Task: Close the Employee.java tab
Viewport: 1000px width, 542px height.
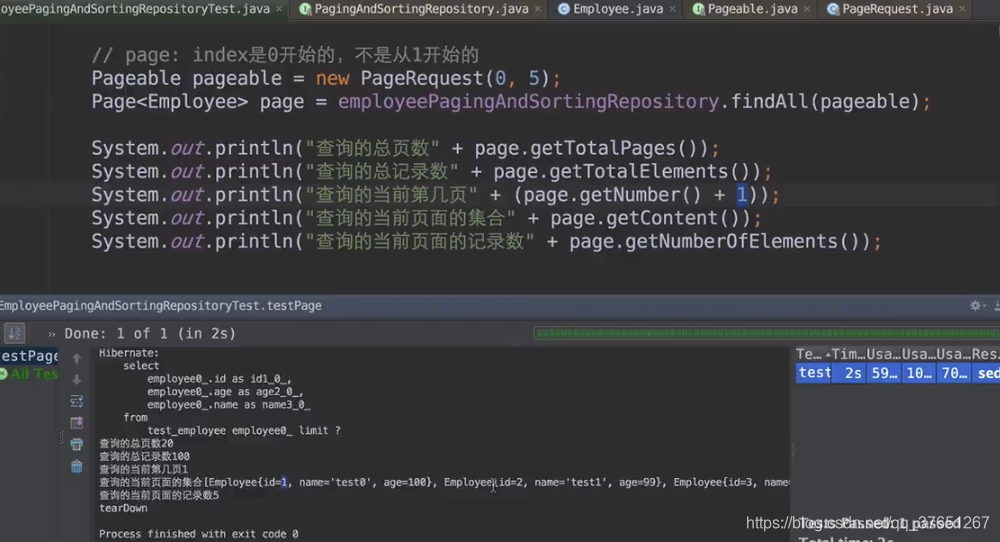Action: [672, 9]
